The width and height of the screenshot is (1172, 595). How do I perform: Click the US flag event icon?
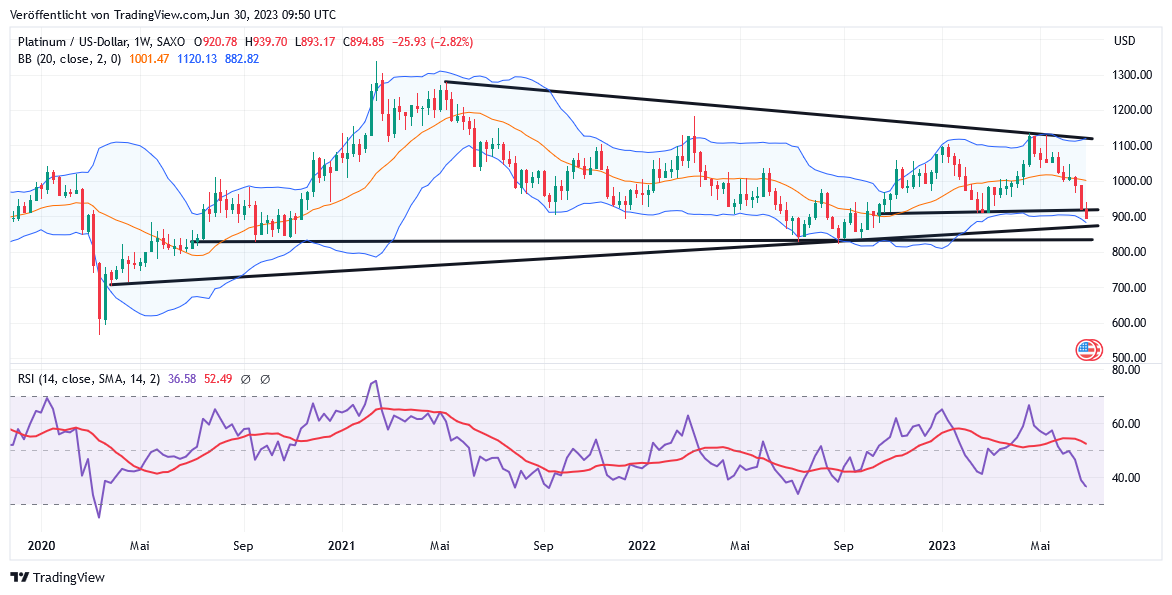(1088, 350)
